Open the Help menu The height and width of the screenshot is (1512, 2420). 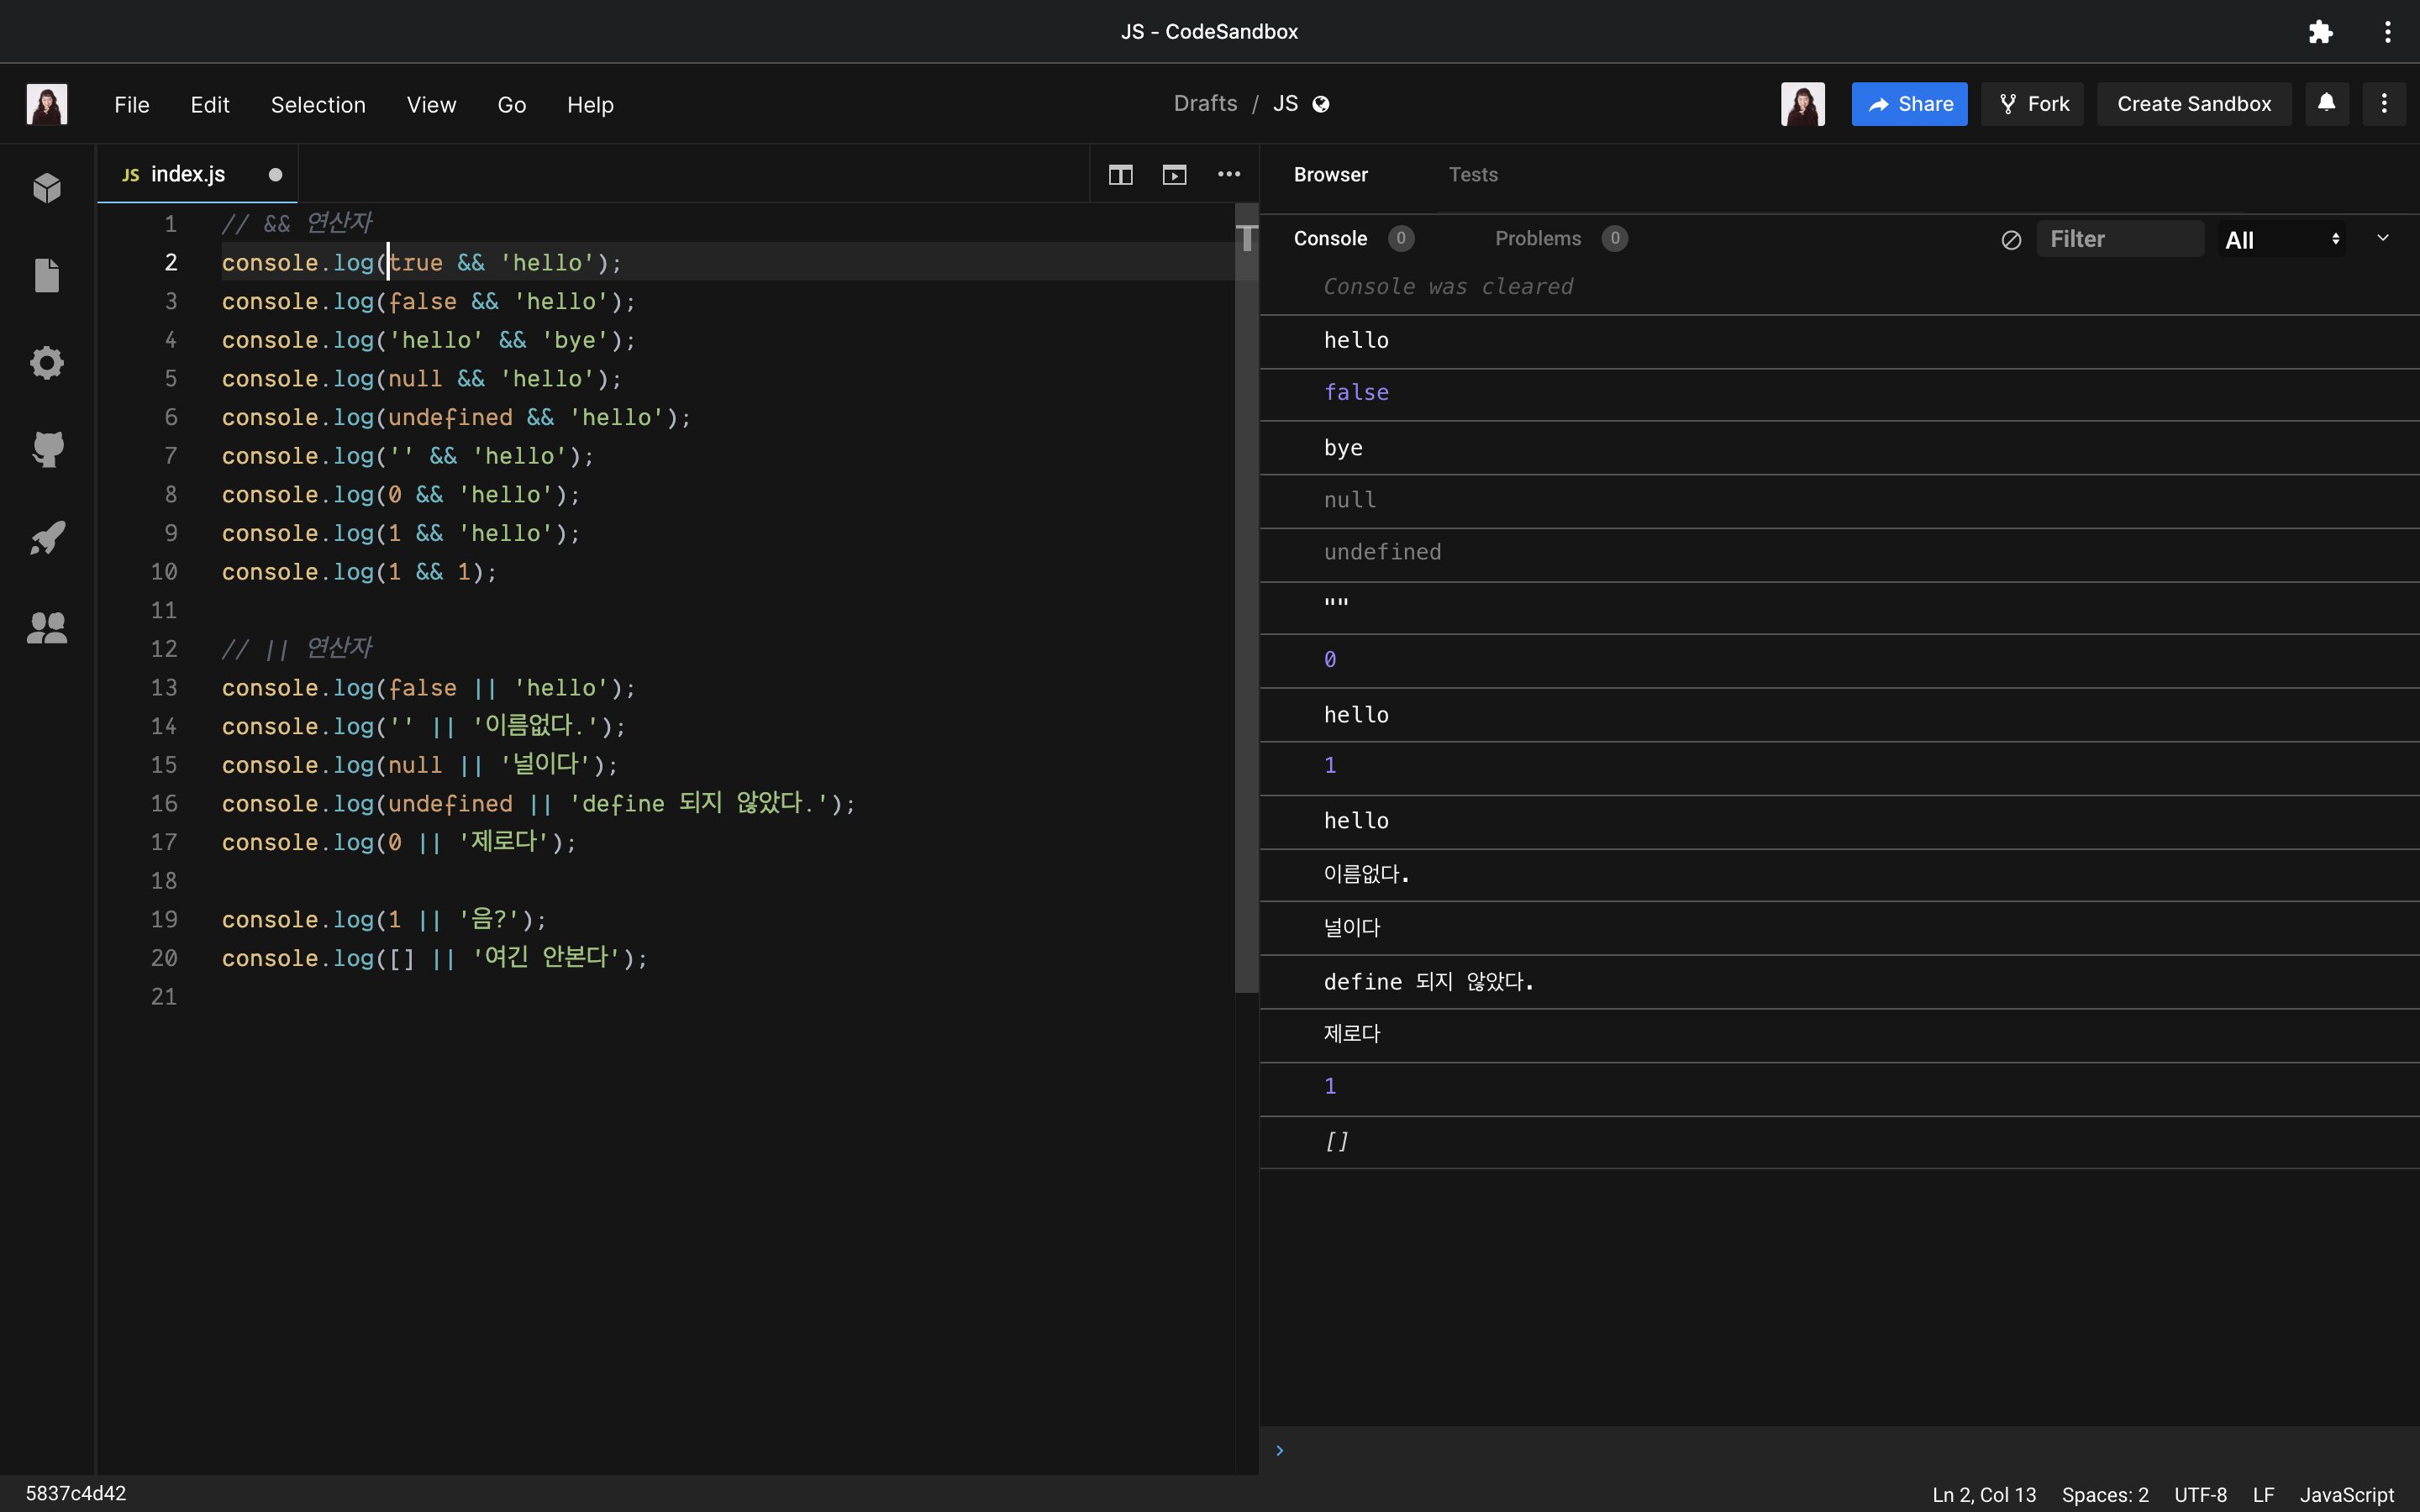pos(590,105)
